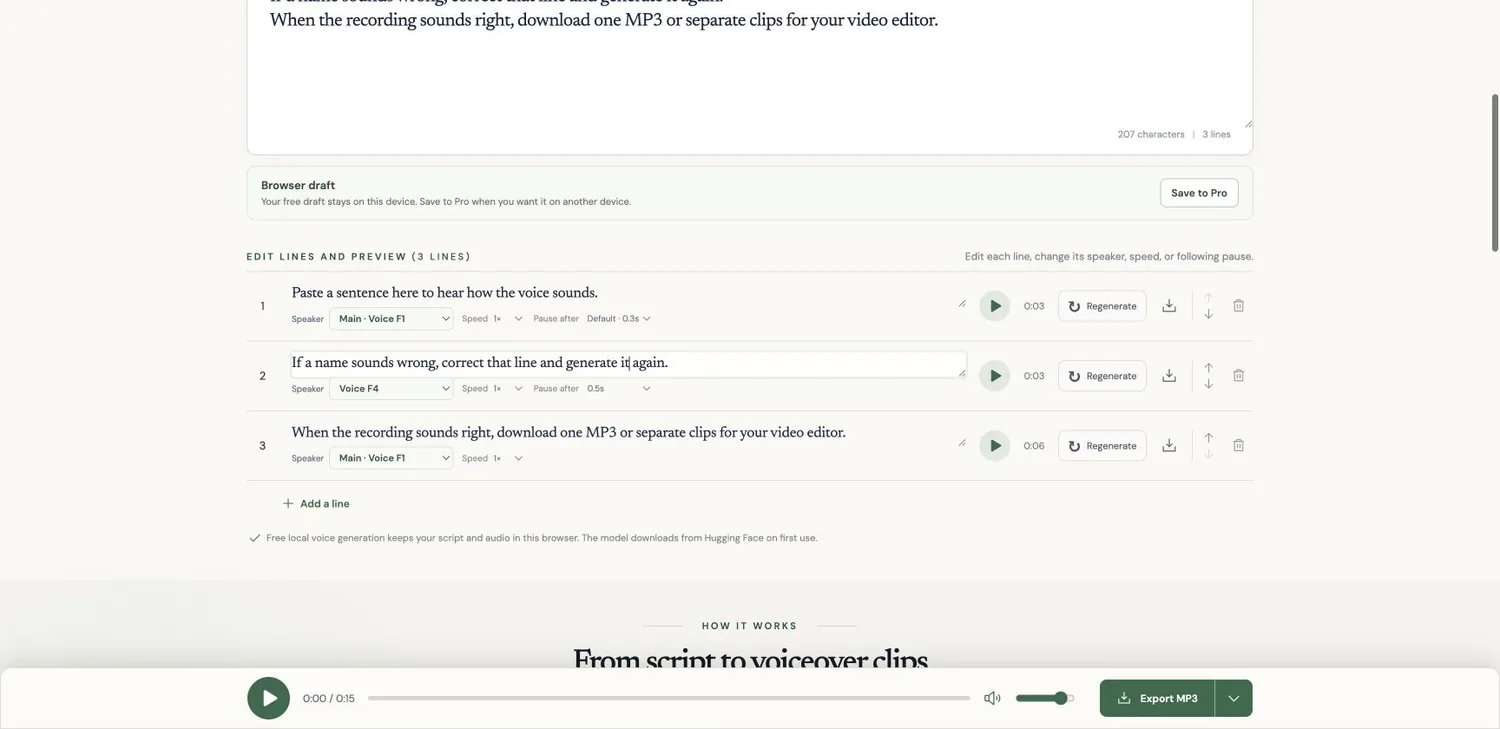Regenerate audio for line 2
The width and height of the screenshot is (1500, 729).
pos(1102,376)
